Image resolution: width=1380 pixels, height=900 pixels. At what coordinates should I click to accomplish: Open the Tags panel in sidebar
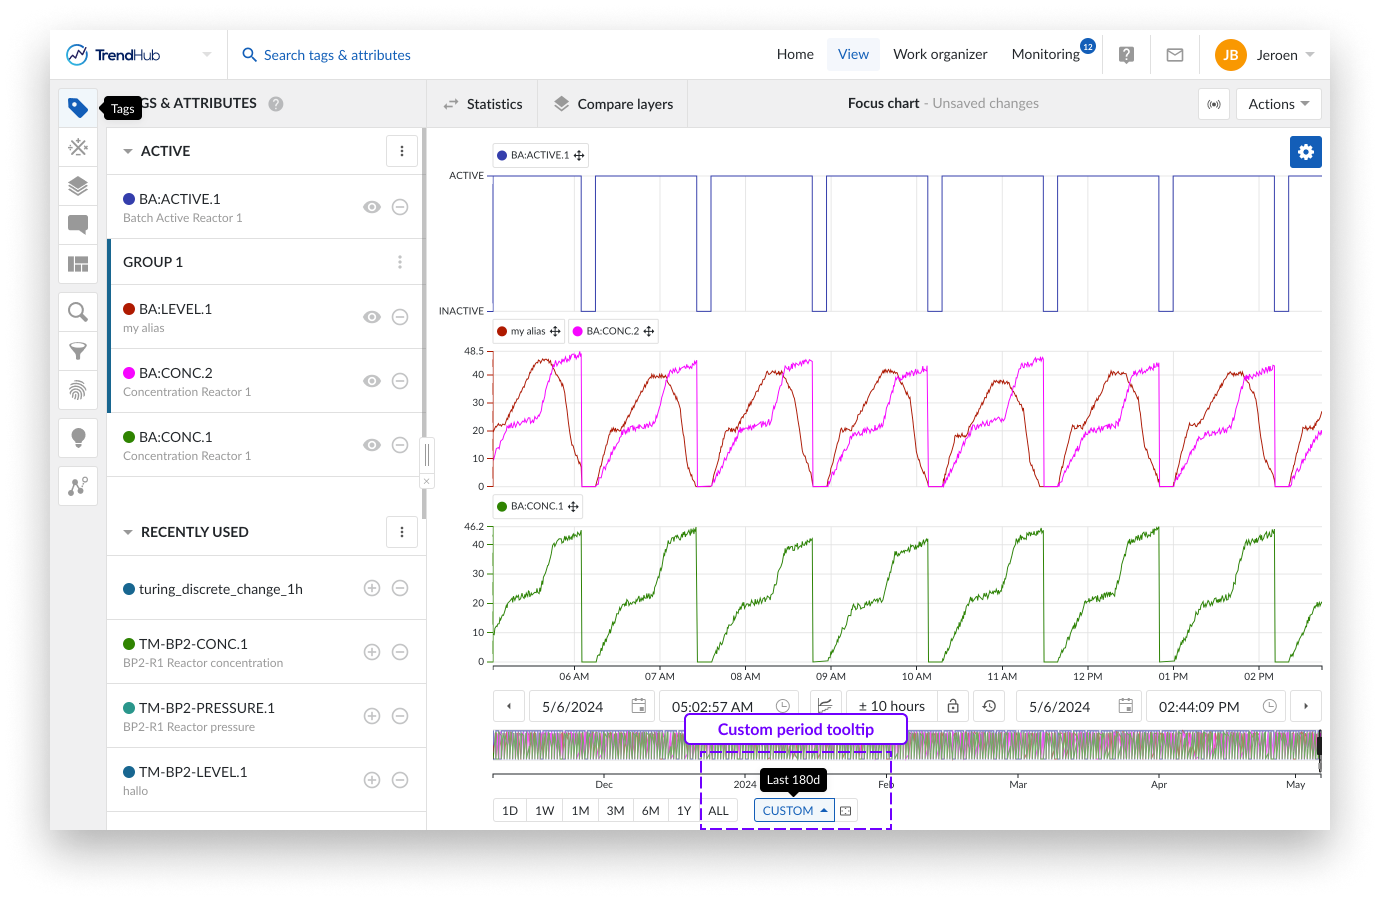(x=78, y=108)
